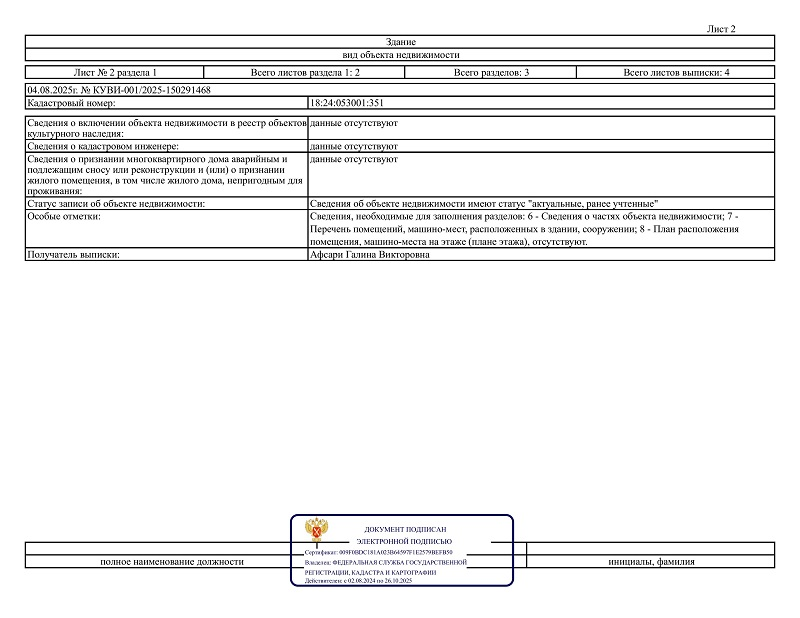Image resolution: width=800 pixels, height=618 pixels.
Task: Click the "Всего листов выписки: 4" cell
Action: 676,73
